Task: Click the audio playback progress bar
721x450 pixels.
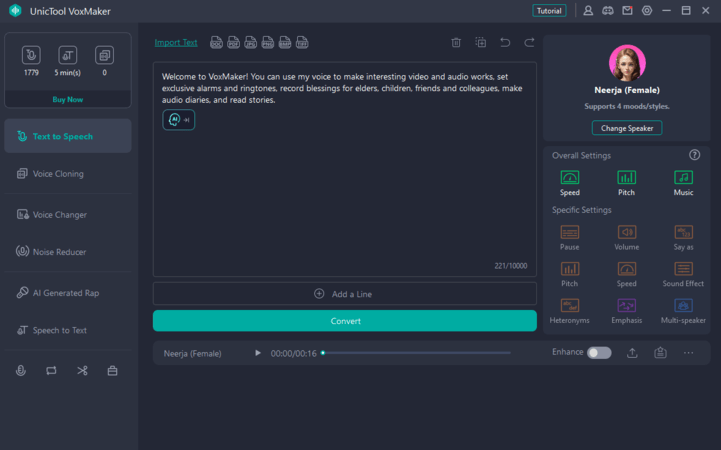Action: click(430, 353)
